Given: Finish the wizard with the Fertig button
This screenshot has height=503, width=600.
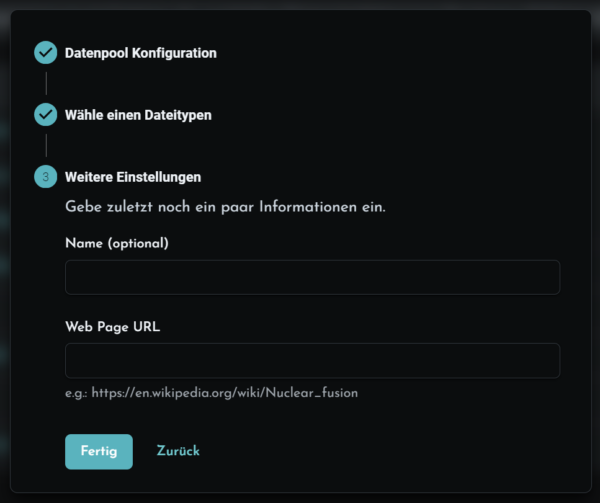Looking at the screenshot, I should 99,451.
